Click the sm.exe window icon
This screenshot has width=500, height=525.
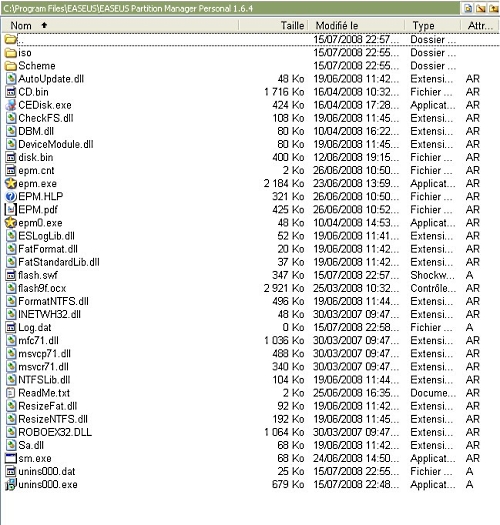[x=11, y=458]
